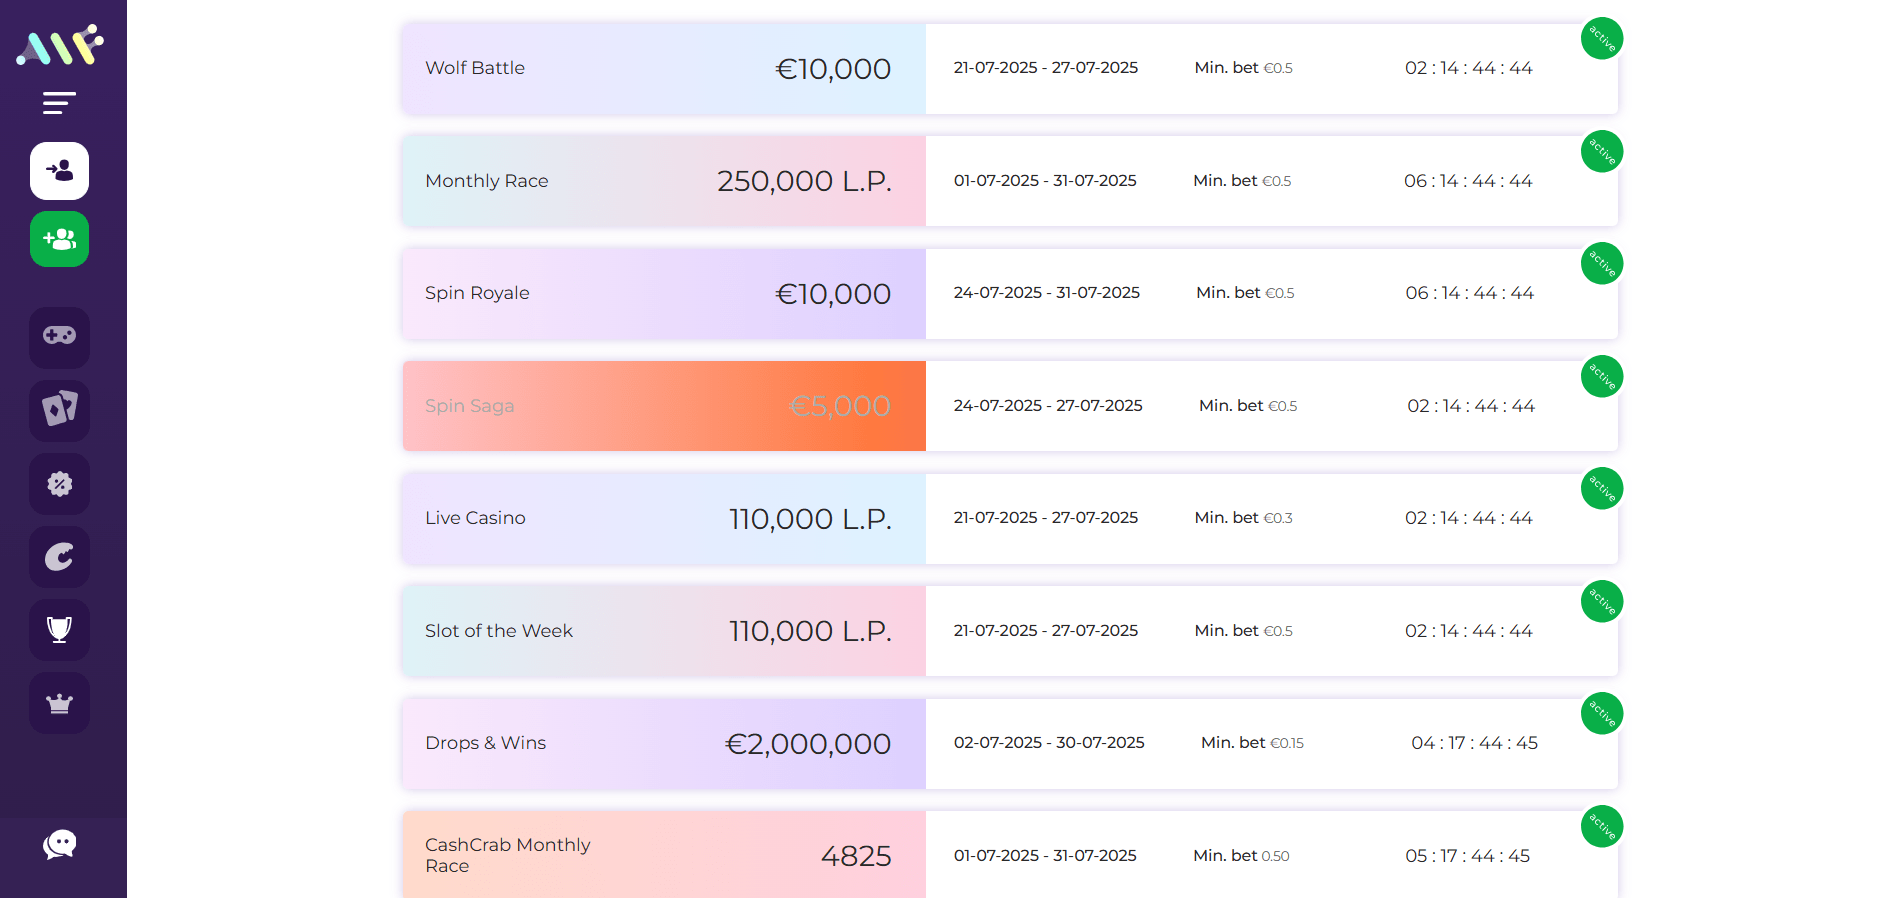
Task: Click the green sign-up icon button
Action: tap(59, 239)
